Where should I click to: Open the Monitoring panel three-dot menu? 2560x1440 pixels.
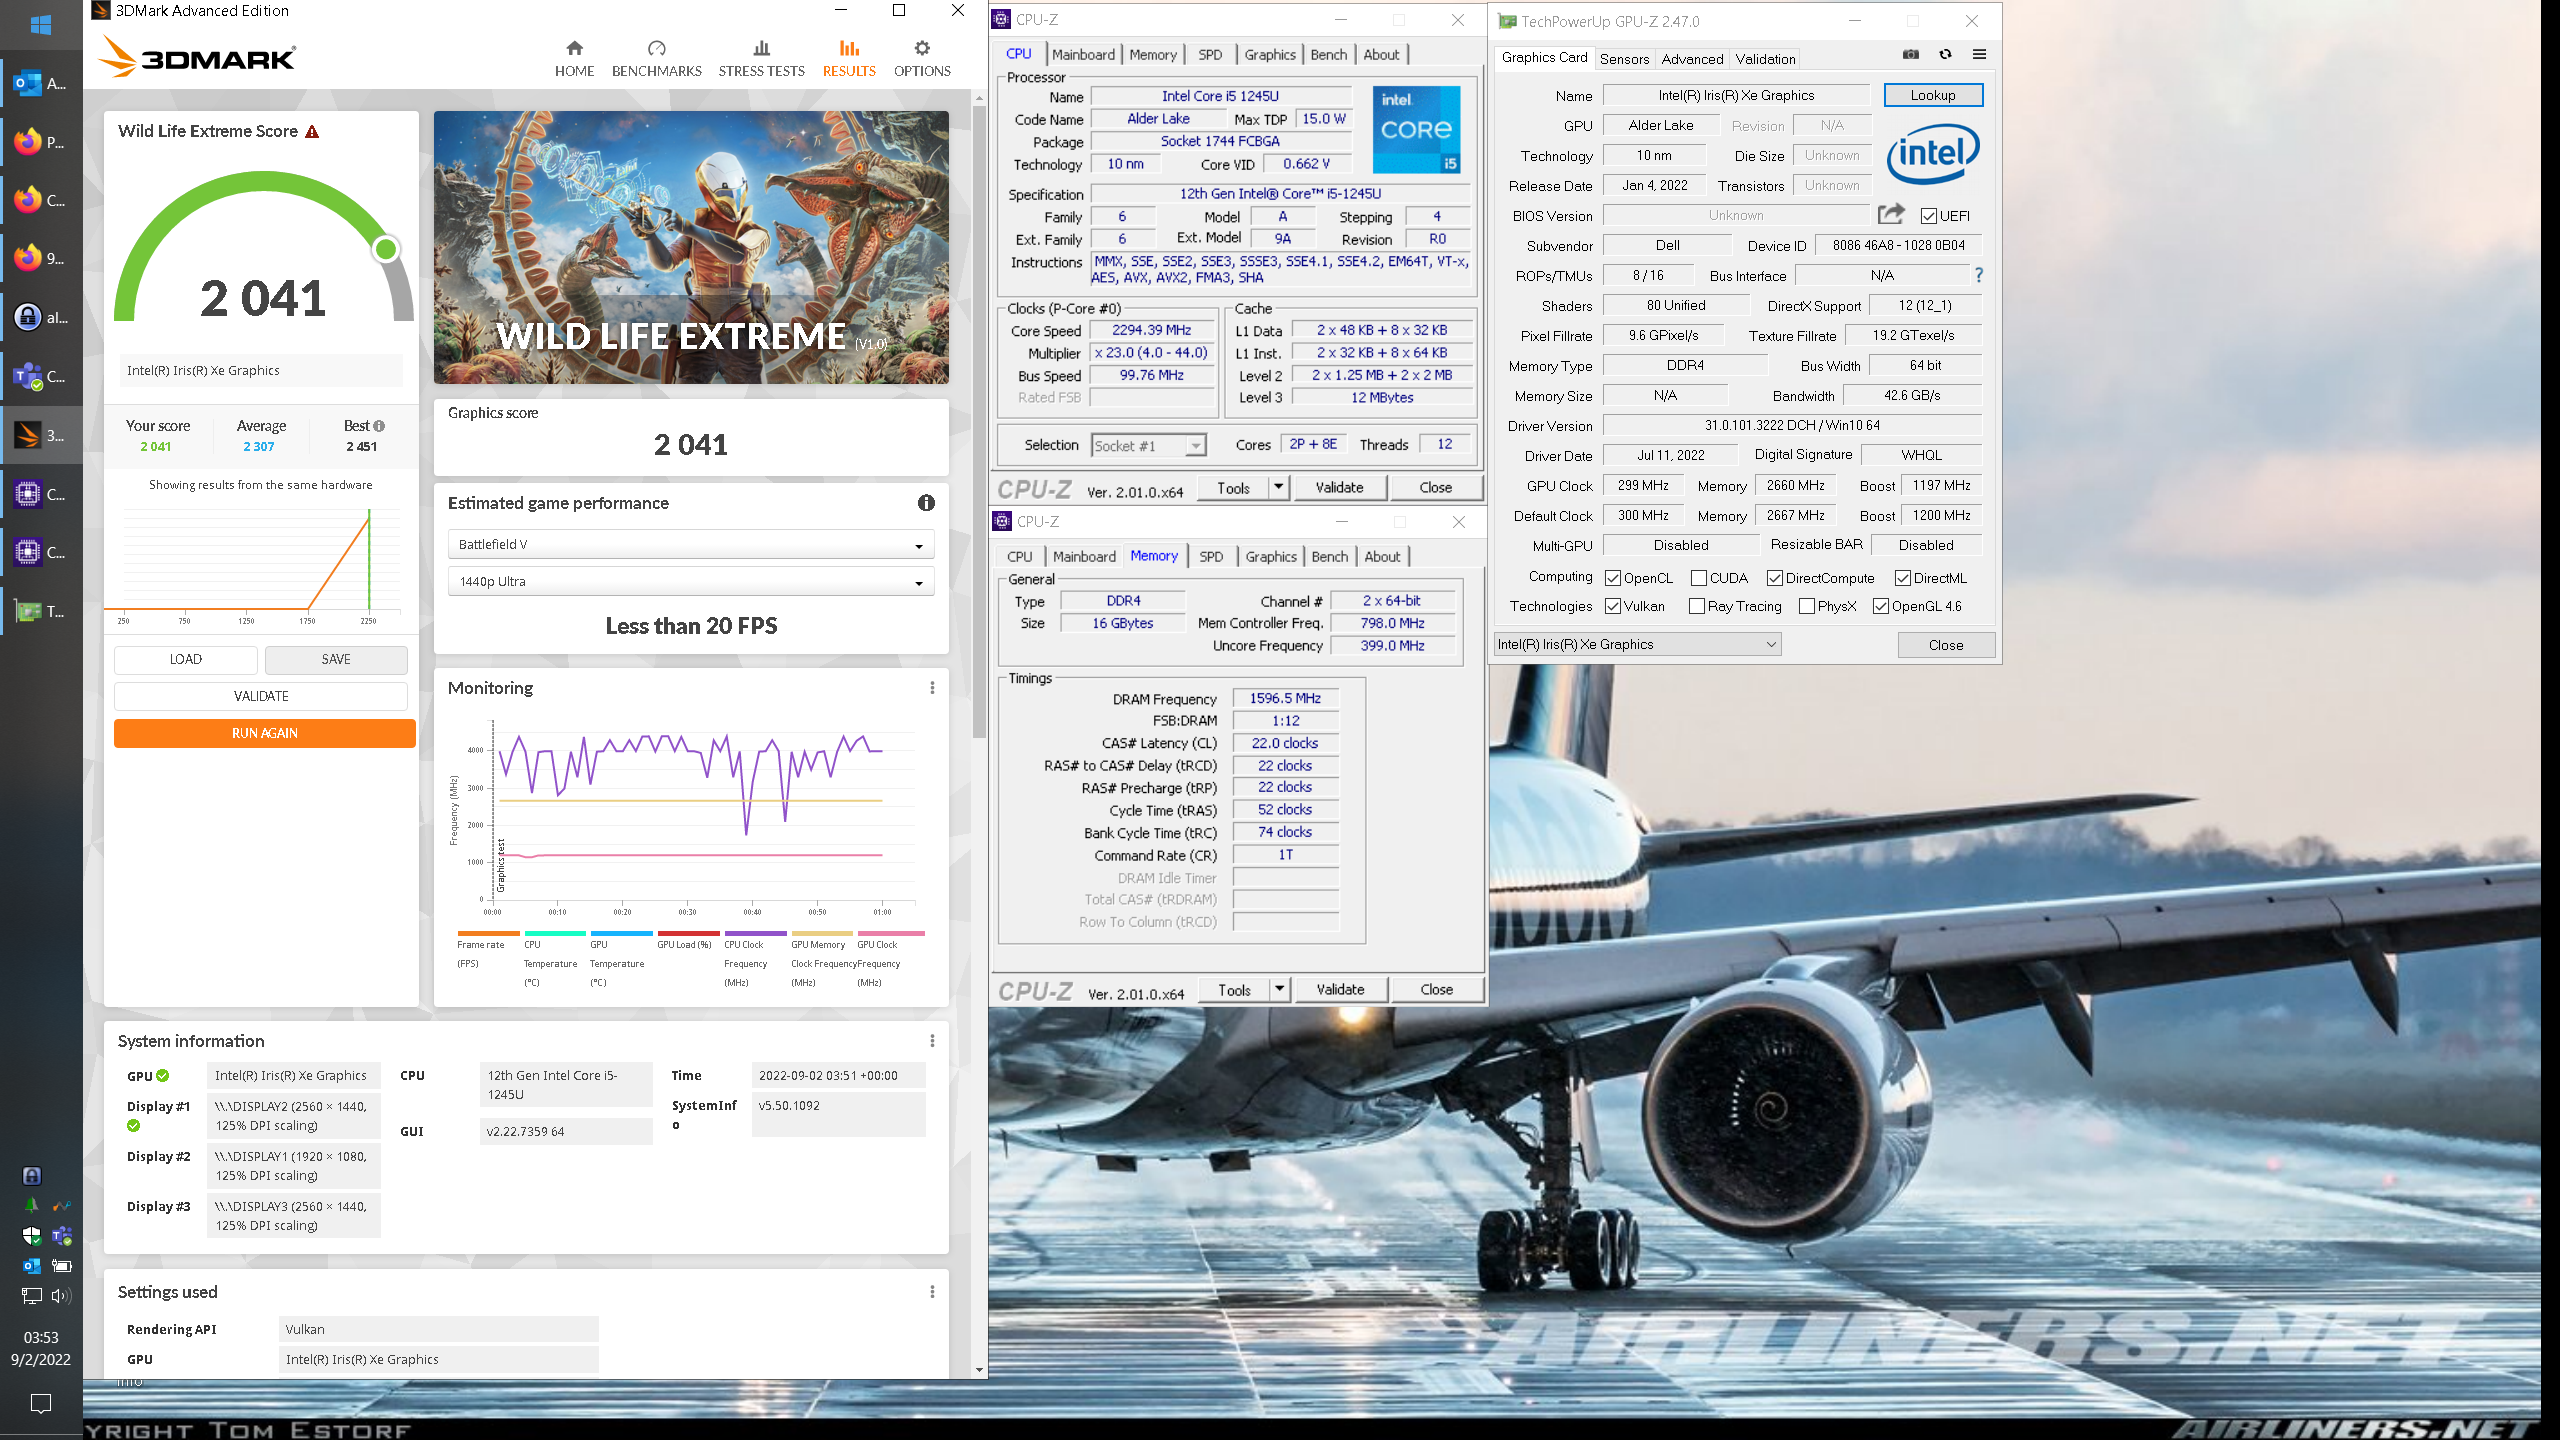tap(932, 688)
